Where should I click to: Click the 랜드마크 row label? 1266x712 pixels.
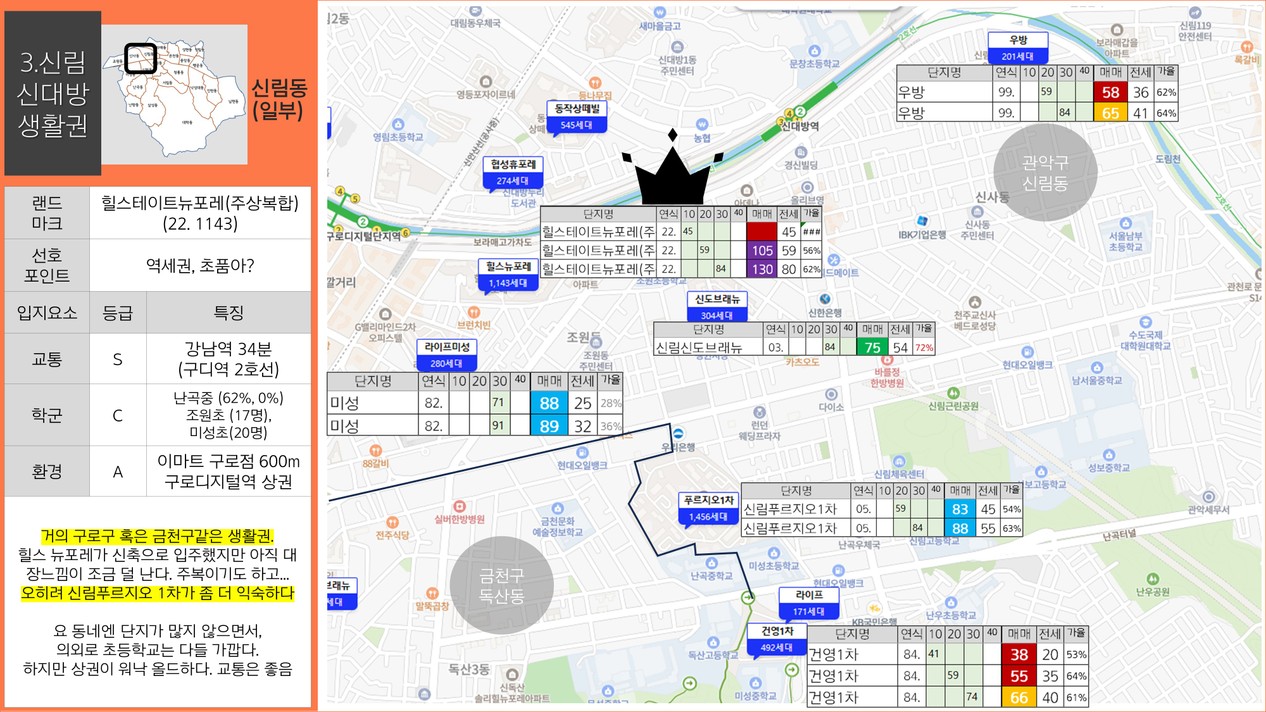click(46, 212)
